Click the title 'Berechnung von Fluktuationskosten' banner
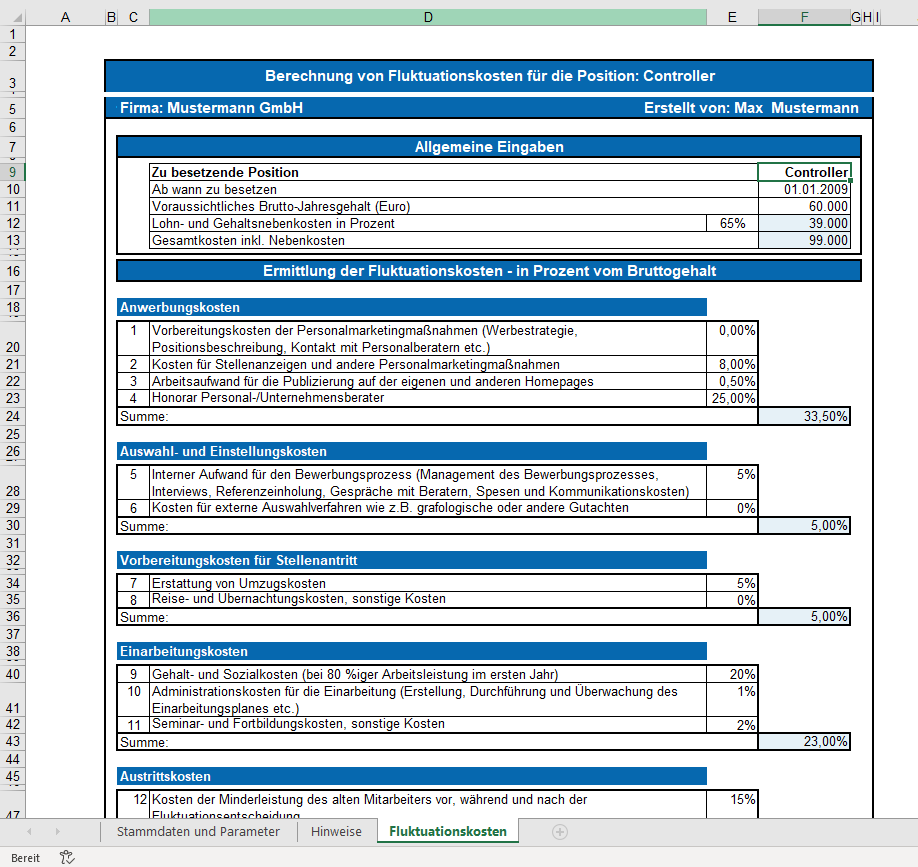 point(489,76)
